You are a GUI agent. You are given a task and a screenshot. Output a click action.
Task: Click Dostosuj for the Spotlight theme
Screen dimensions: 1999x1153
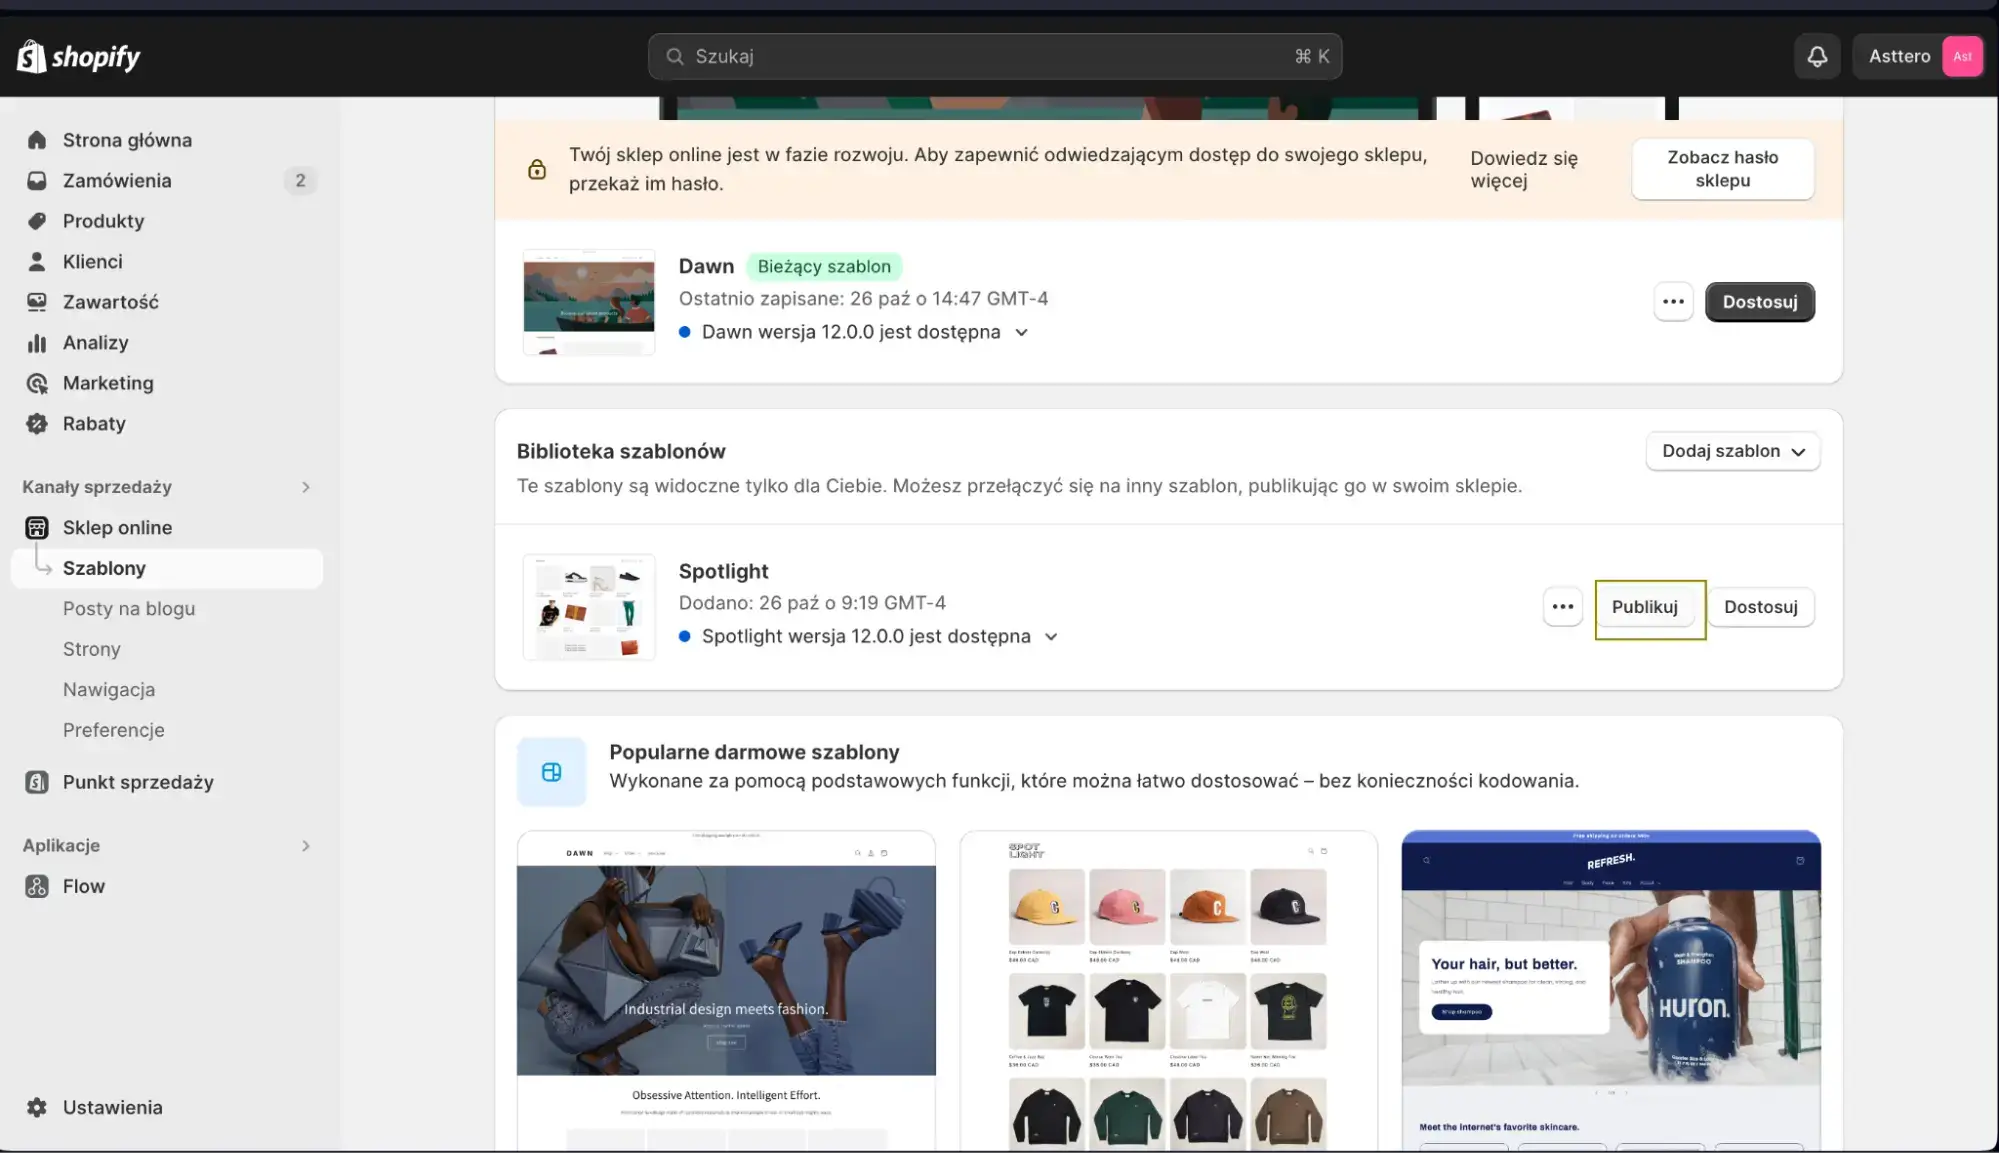click(x=1761, y=607)
